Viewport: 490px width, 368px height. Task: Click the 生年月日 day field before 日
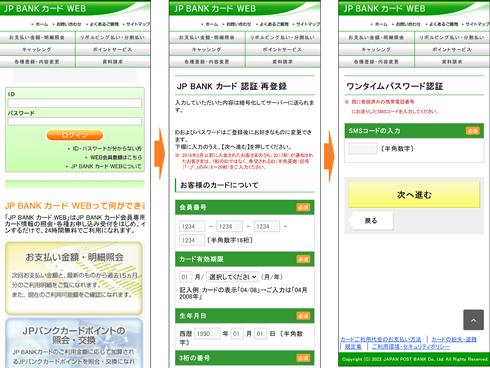click(x=261, y=334)
